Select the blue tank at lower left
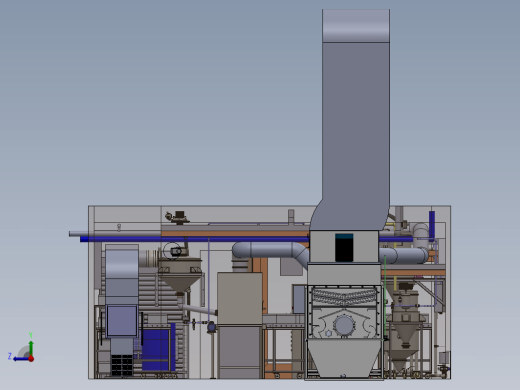520x390 pixels. pyautogui.click(x=158, y=347)
